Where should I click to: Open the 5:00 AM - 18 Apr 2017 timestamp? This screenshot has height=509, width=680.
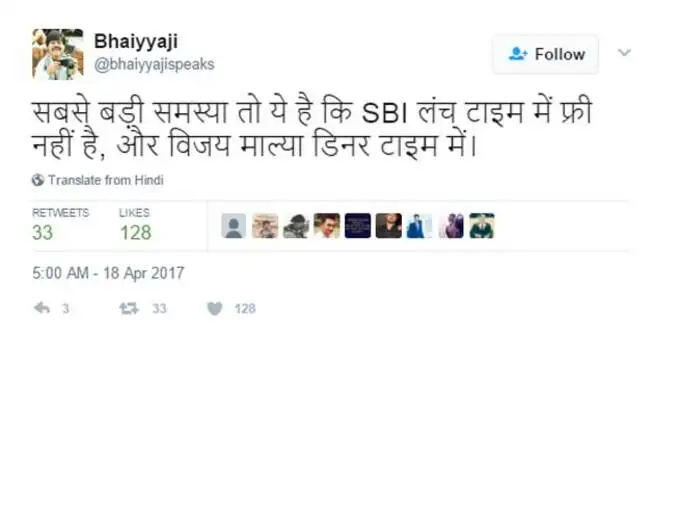pyautogui.click(x=108, y=273)
